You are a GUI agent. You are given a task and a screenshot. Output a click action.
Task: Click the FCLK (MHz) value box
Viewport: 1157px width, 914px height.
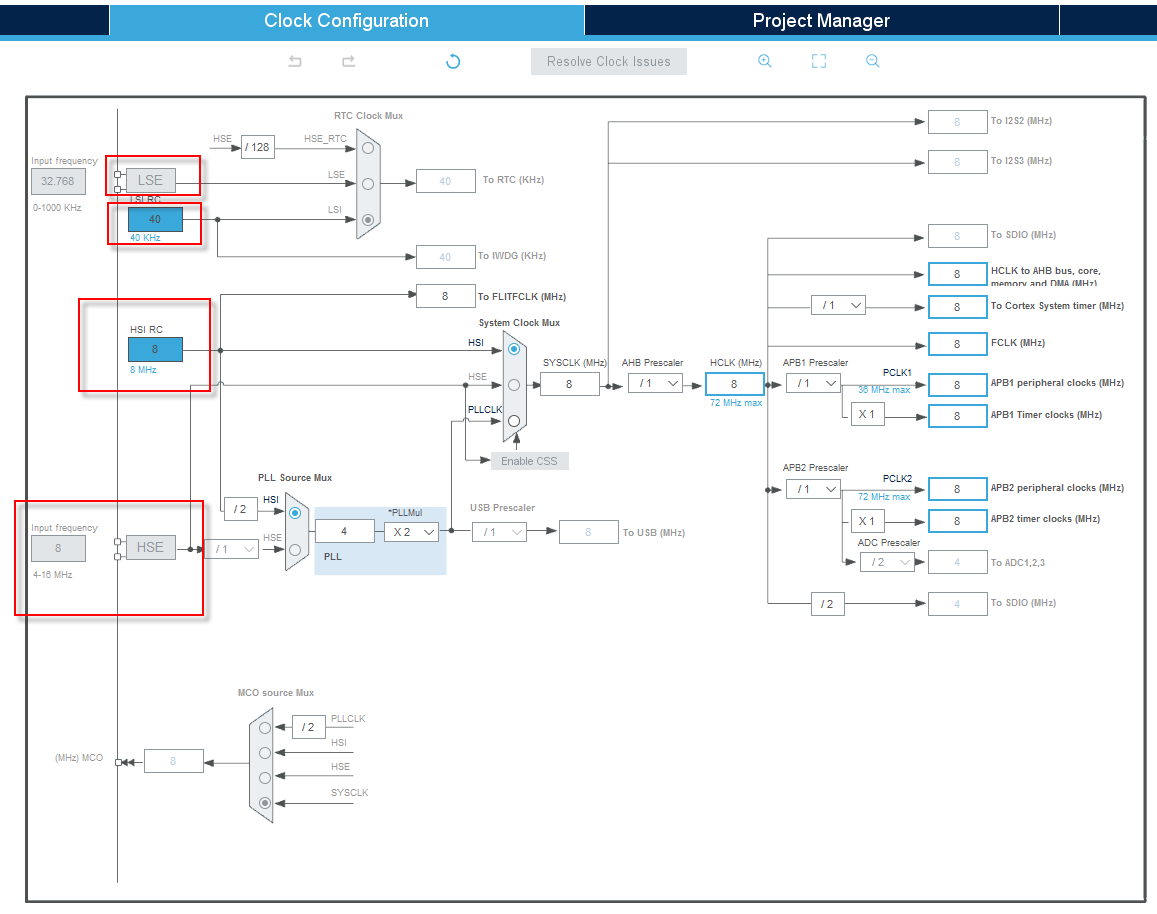pos(957,344)
